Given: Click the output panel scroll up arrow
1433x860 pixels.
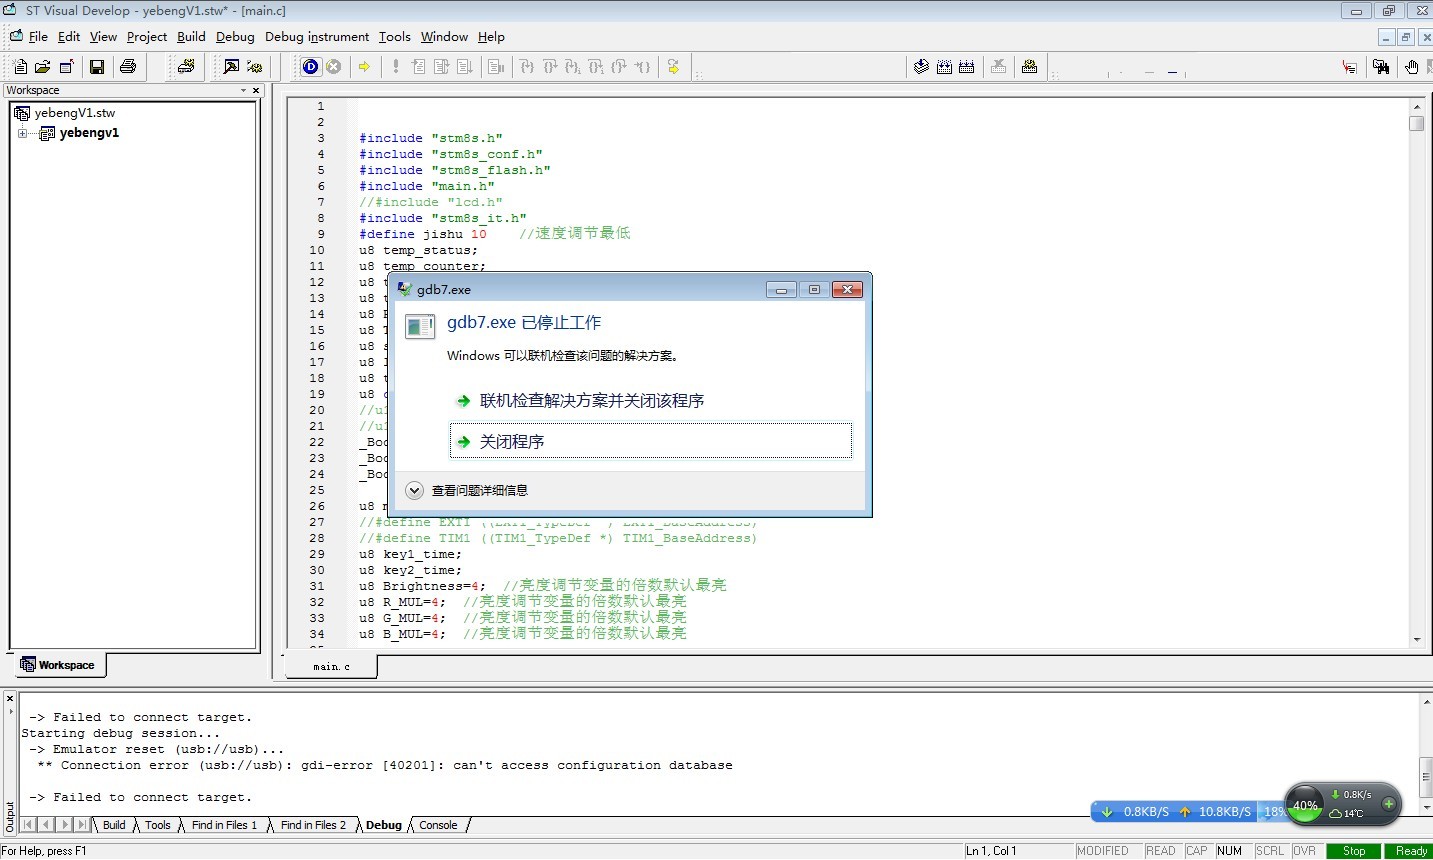Looking at the screenshot, I should [x=1426, y=702].
